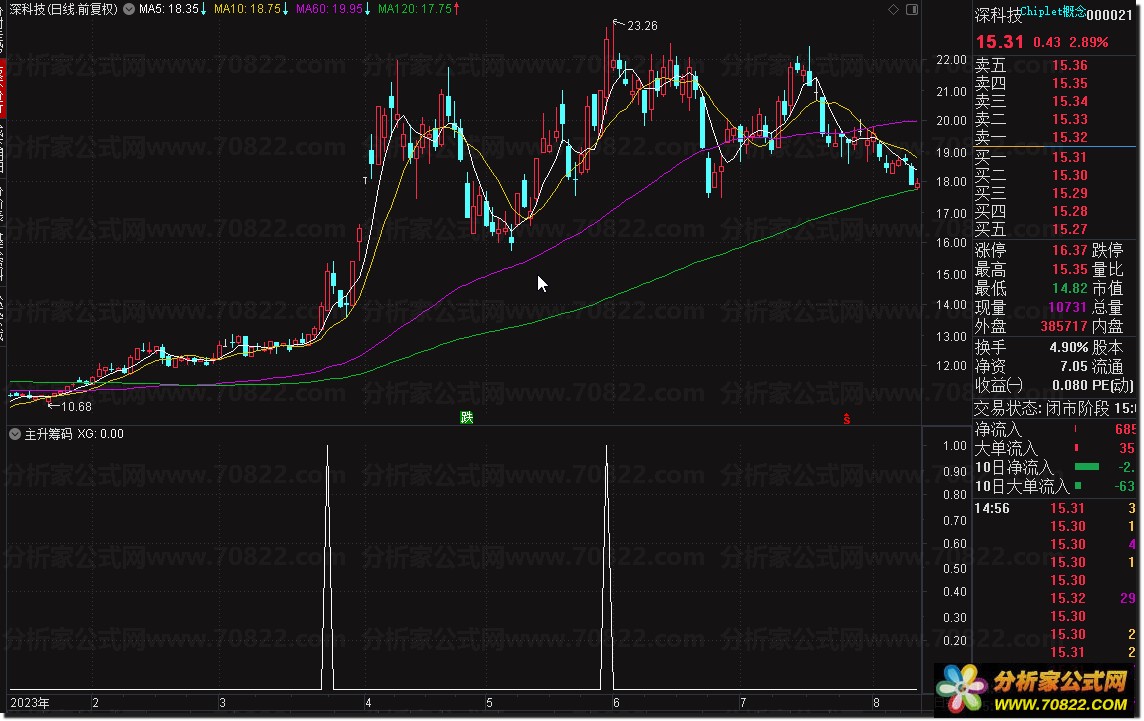Click month 6 on the time axis
Screen dimensions: 1144x721
(x=617, y=703)
